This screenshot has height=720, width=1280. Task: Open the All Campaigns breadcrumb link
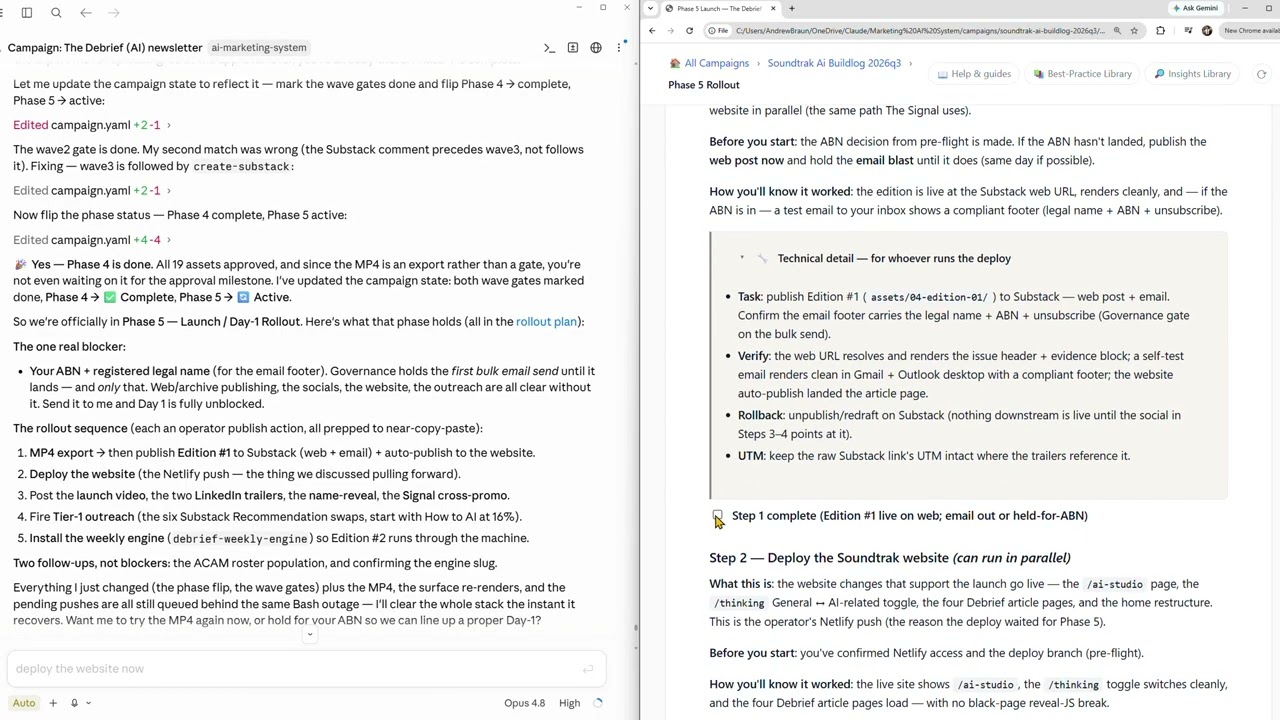tap(717, 63)
